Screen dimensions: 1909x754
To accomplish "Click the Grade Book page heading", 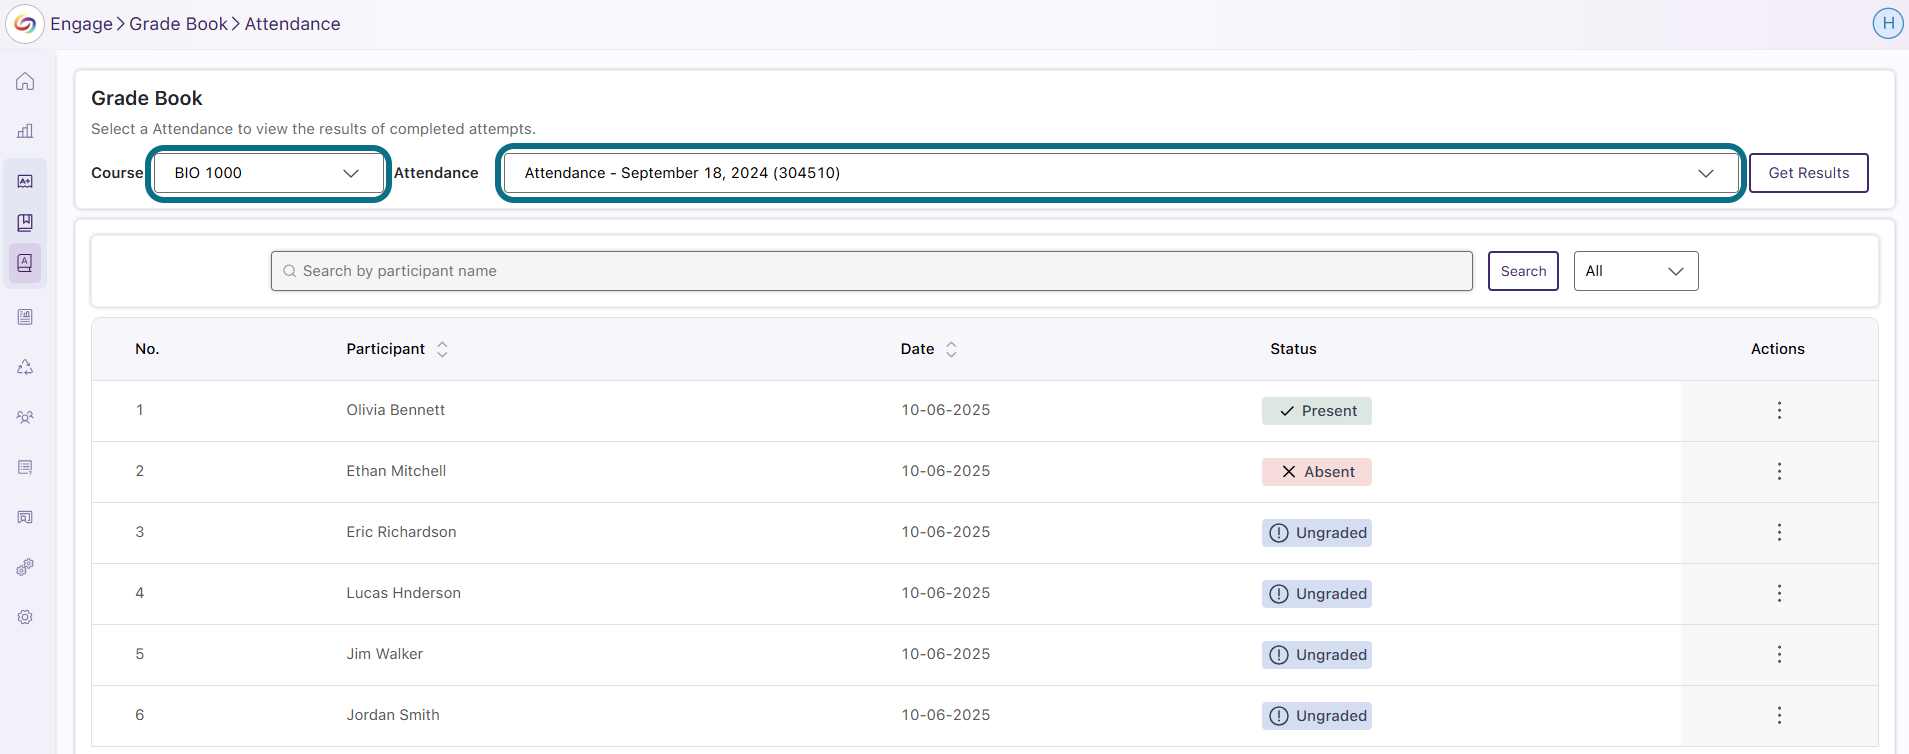I will [147, 98].
